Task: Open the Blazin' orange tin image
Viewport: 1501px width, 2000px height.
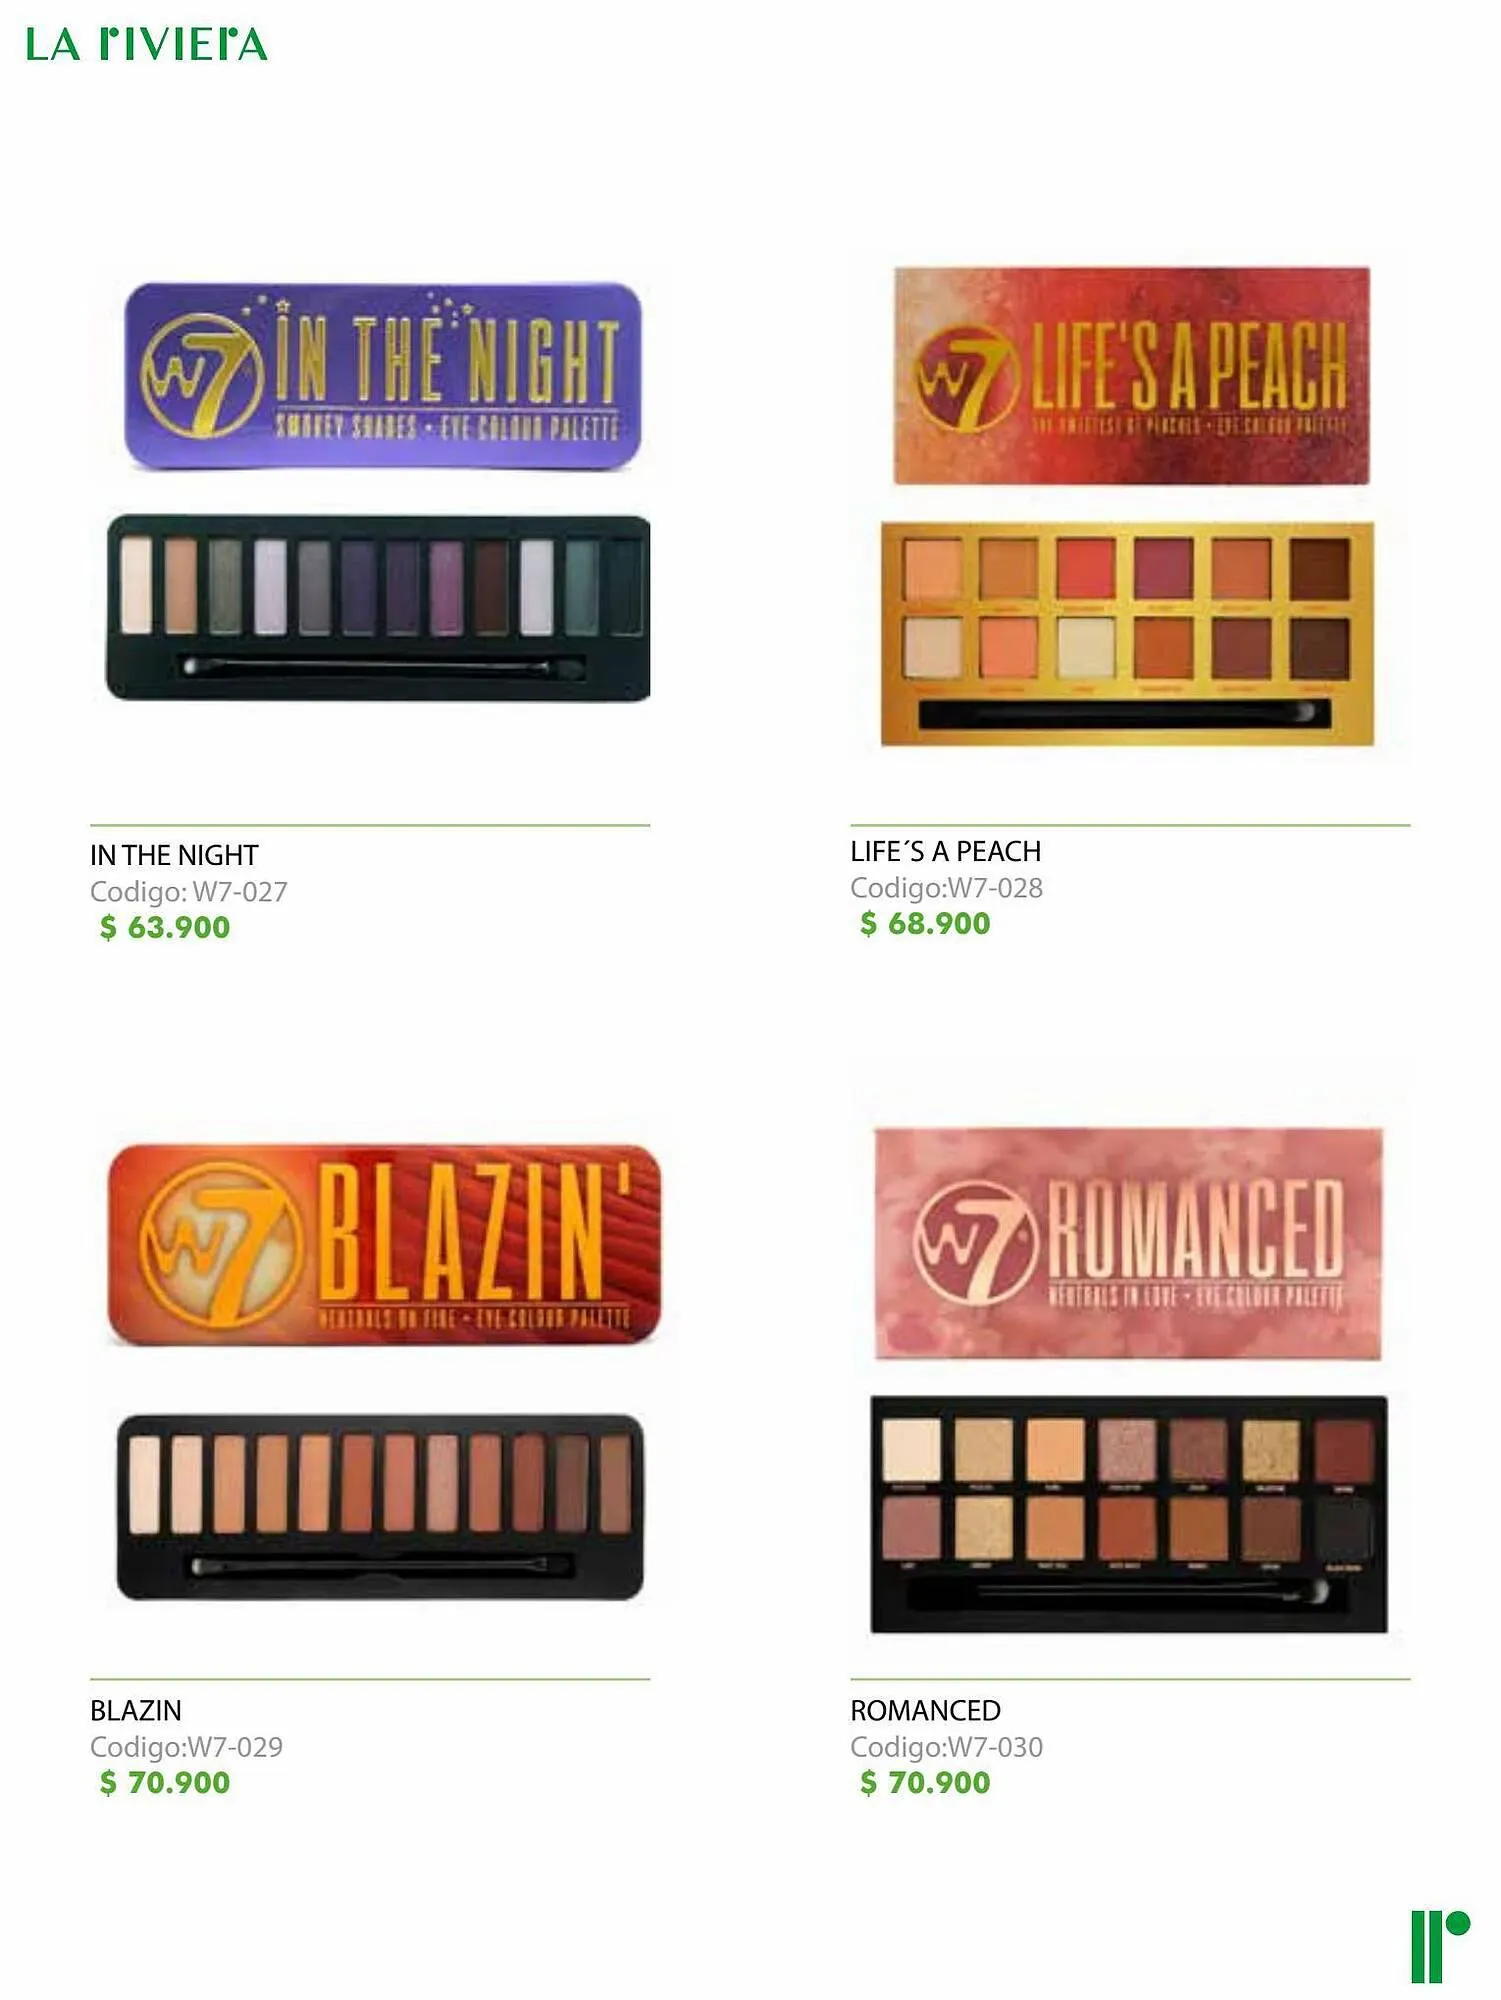Action: pos(384,1244)
